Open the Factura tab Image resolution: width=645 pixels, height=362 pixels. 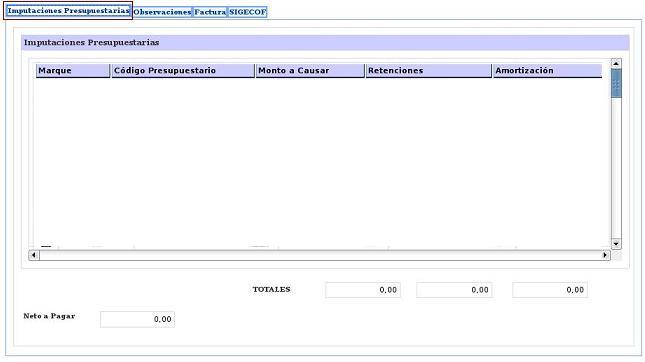point(210,12)
